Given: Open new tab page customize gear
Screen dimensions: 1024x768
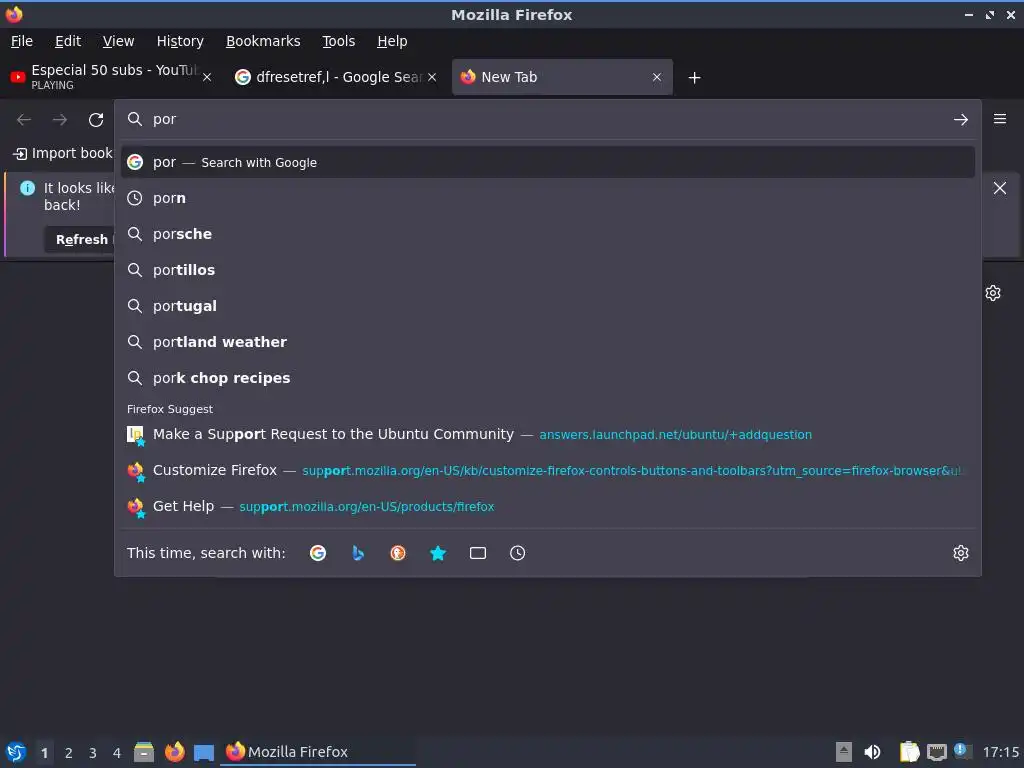Looking at the screenshot, I should [993, 293].
